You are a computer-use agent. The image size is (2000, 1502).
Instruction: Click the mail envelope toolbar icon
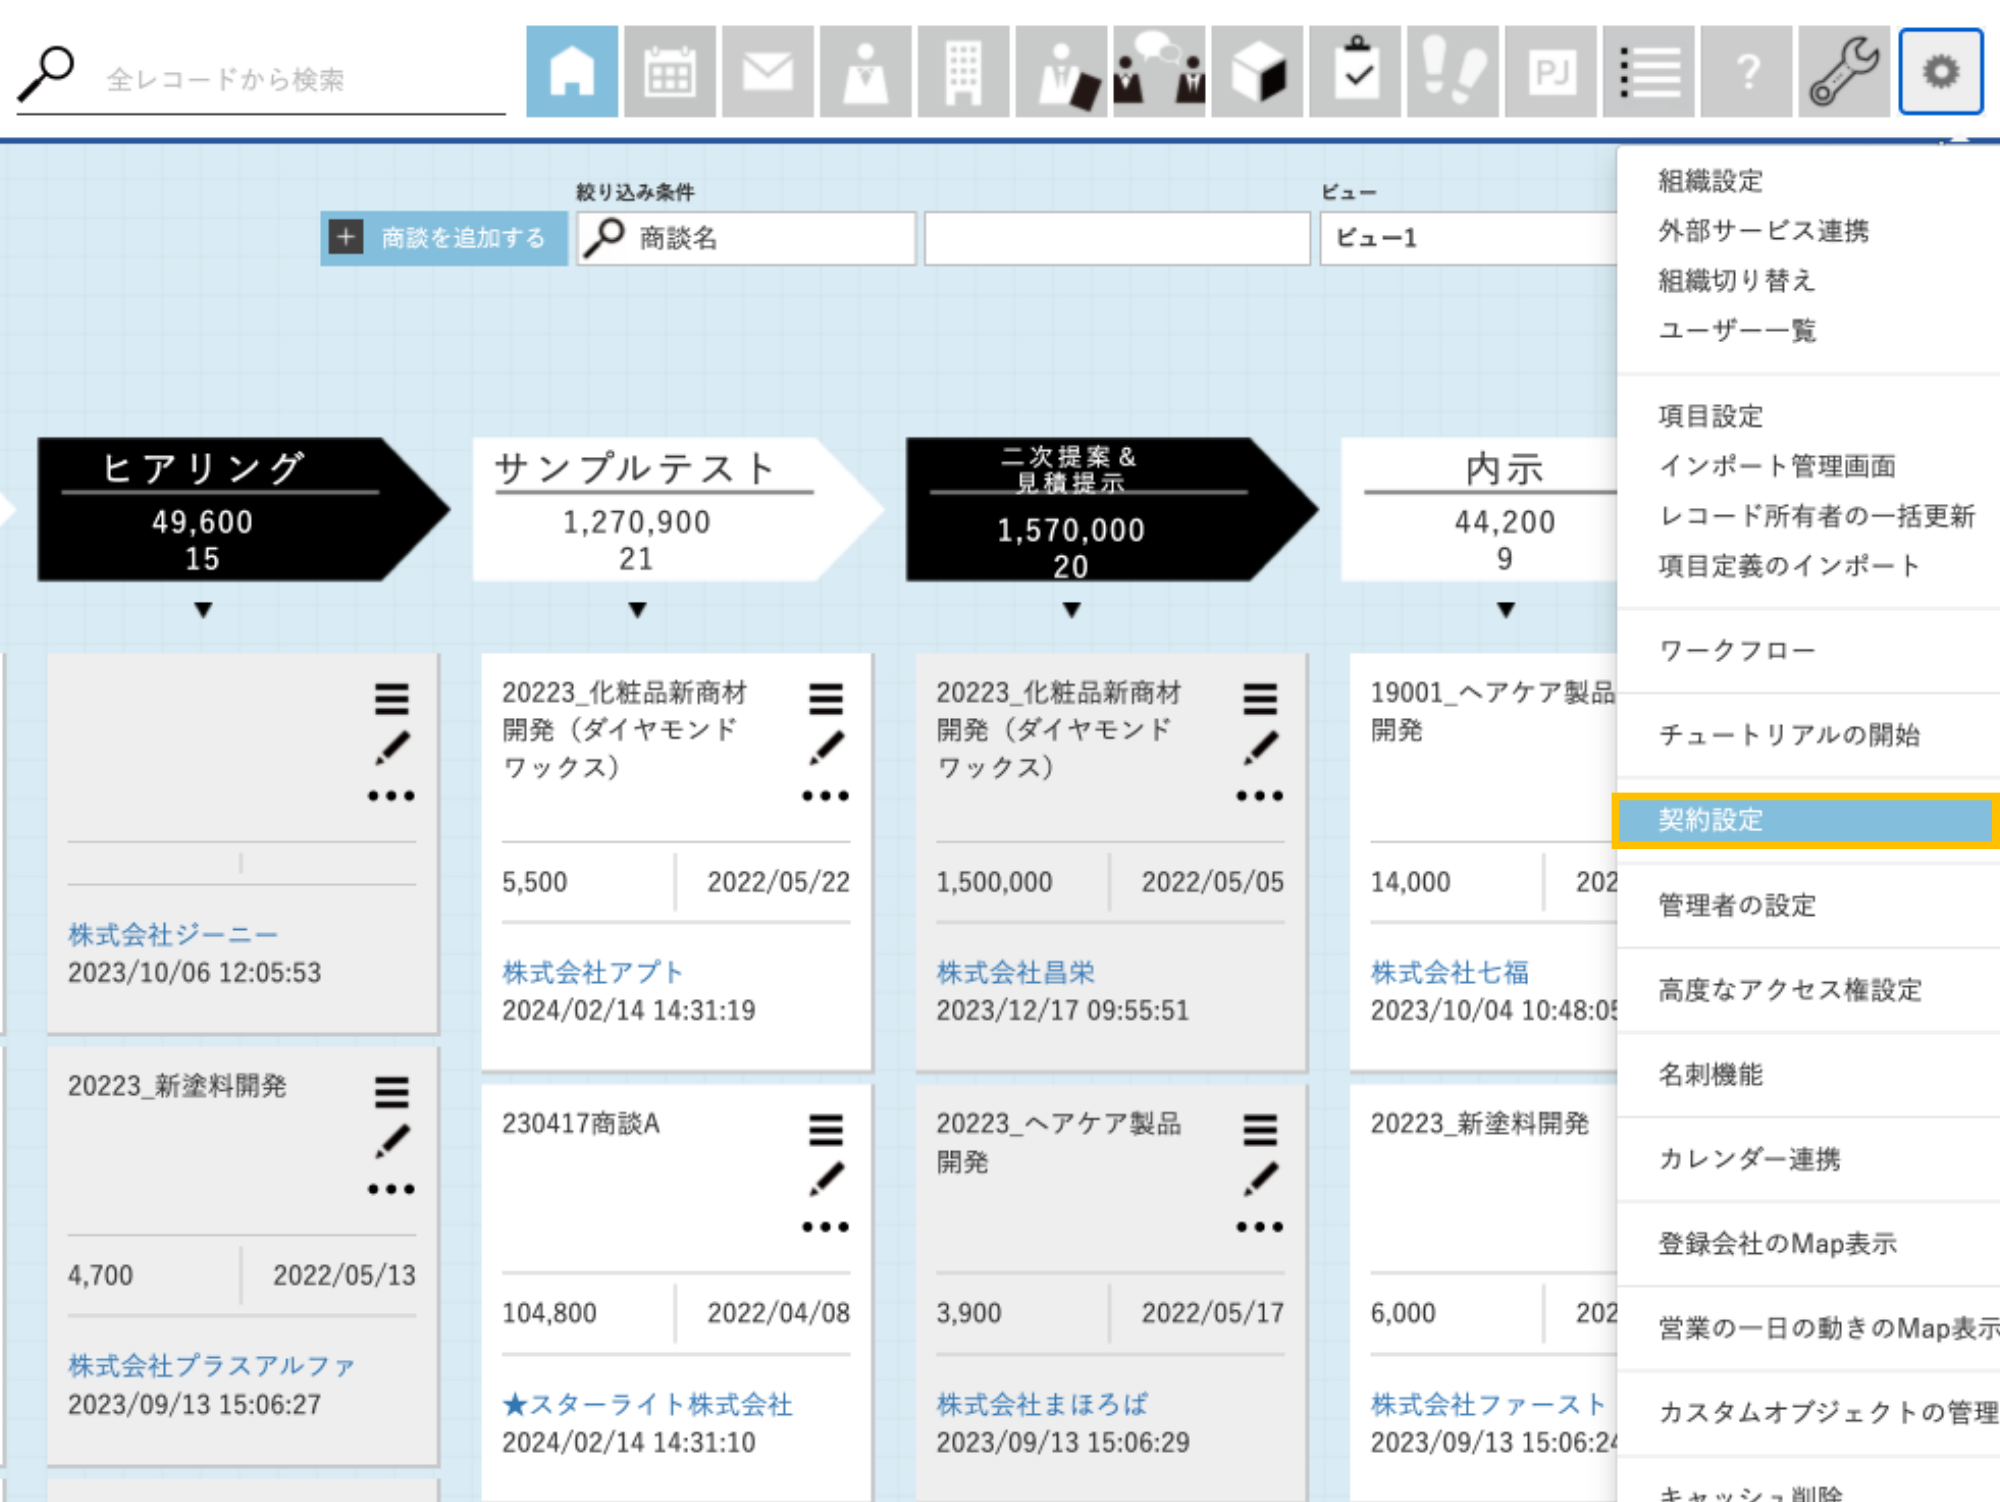pos(767,72)
